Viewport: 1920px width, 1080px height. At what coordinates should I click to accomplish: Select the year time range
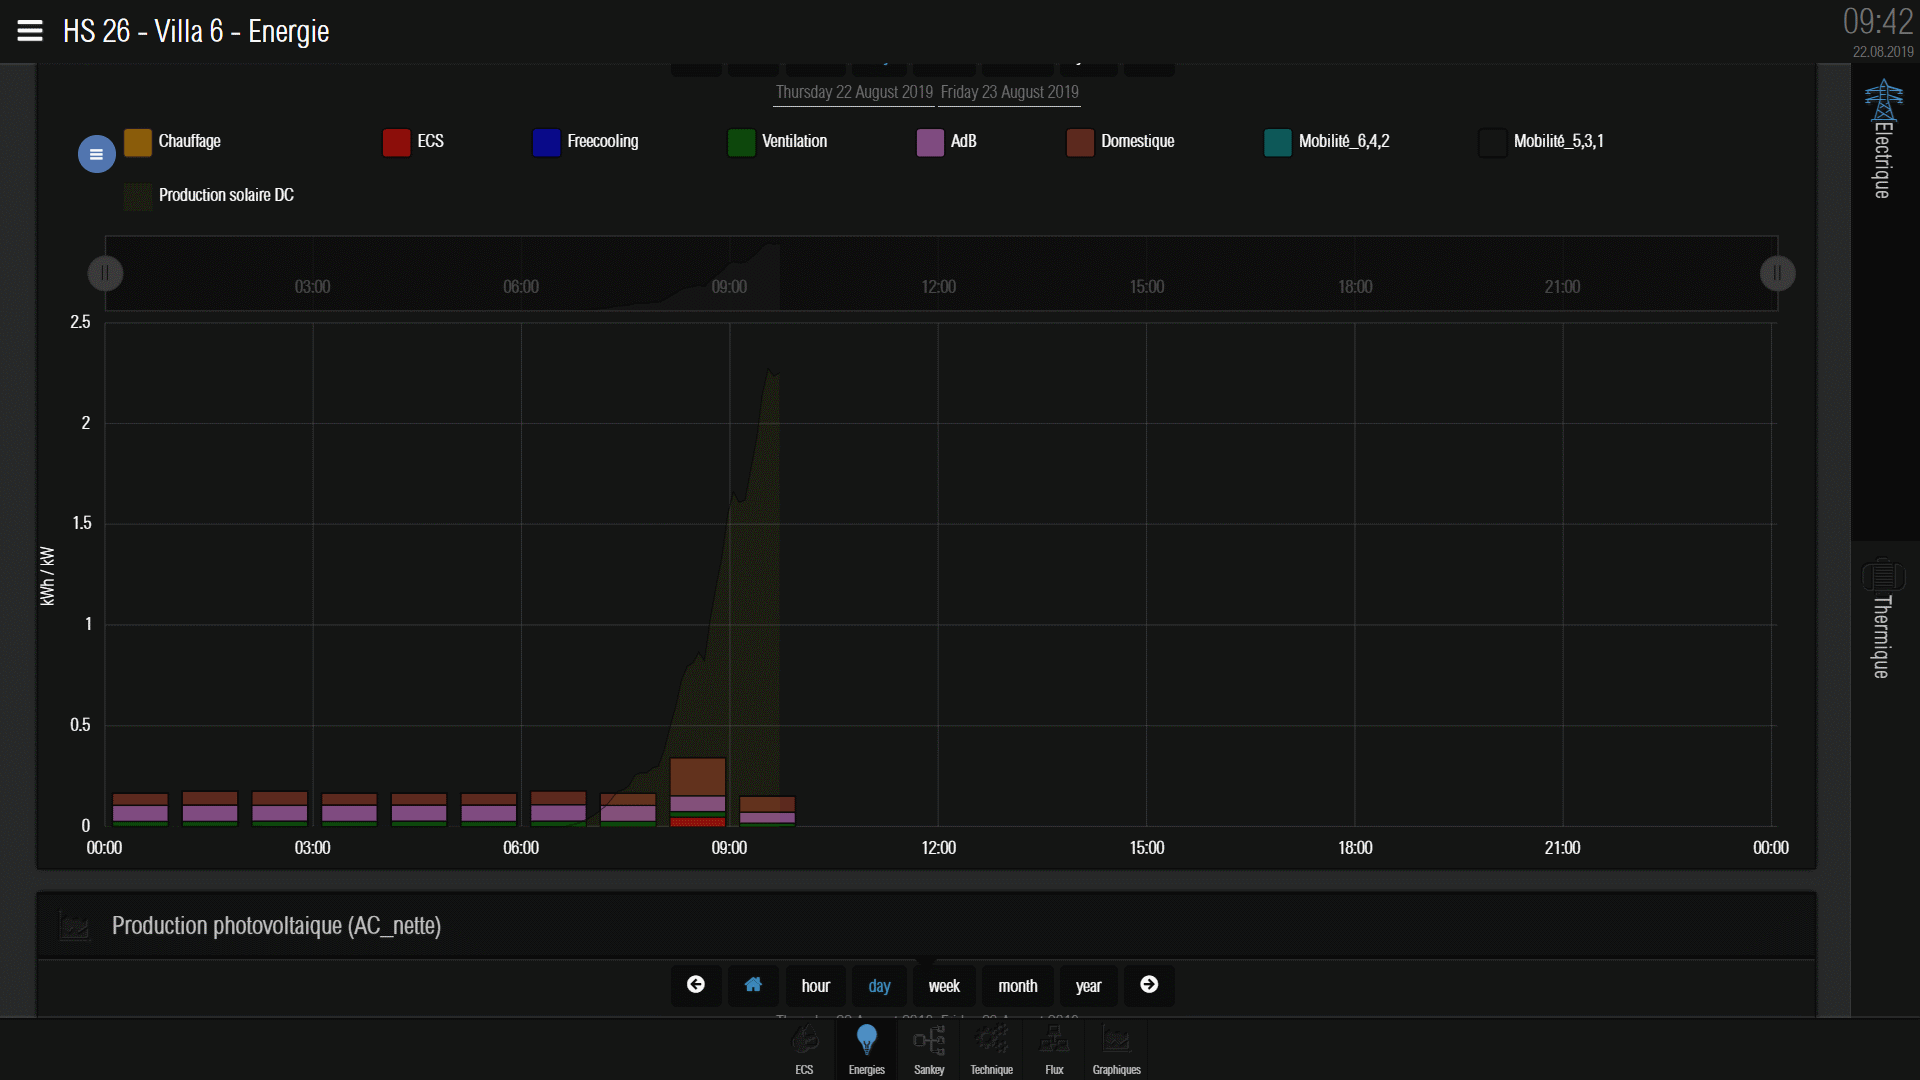[1088, 986]
